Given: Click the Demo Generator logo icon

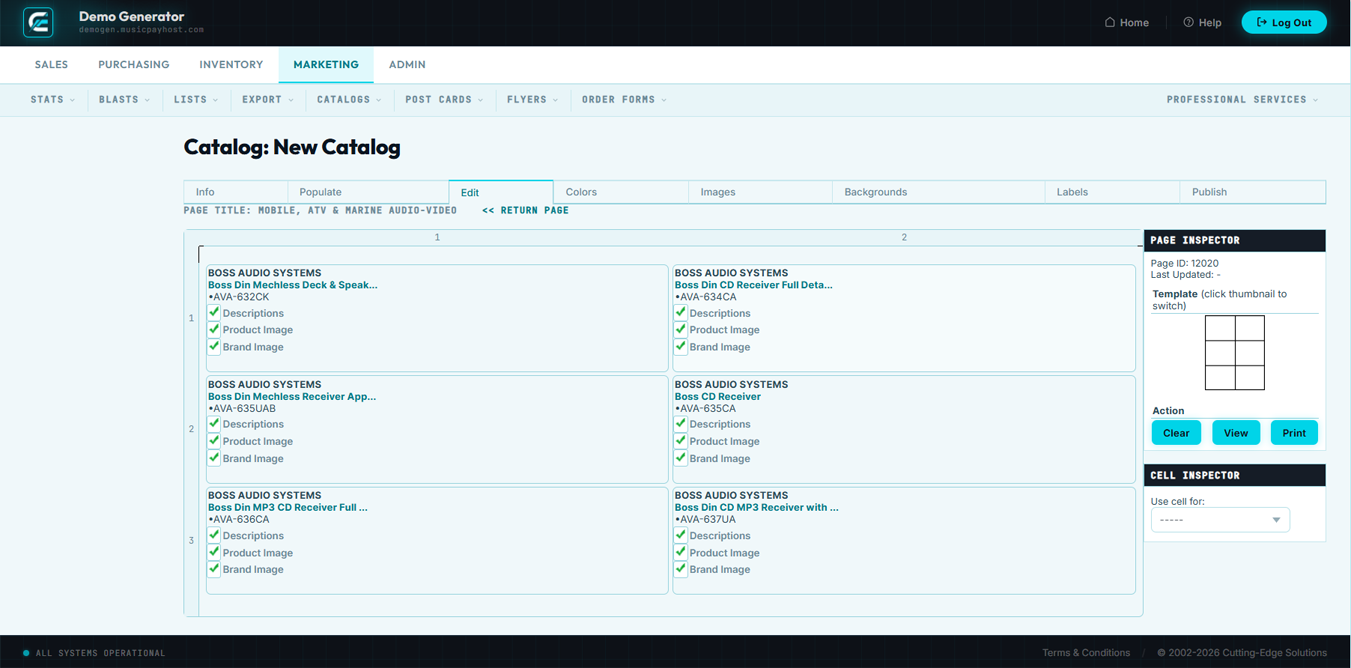Looking at the screenshot, I should click(x=38, y=22).
